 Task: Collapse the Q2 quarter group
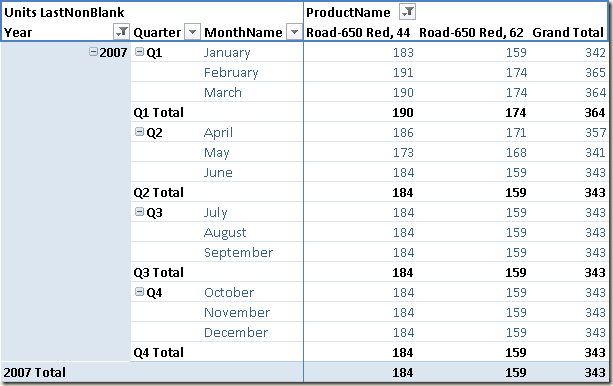[139, 131]
